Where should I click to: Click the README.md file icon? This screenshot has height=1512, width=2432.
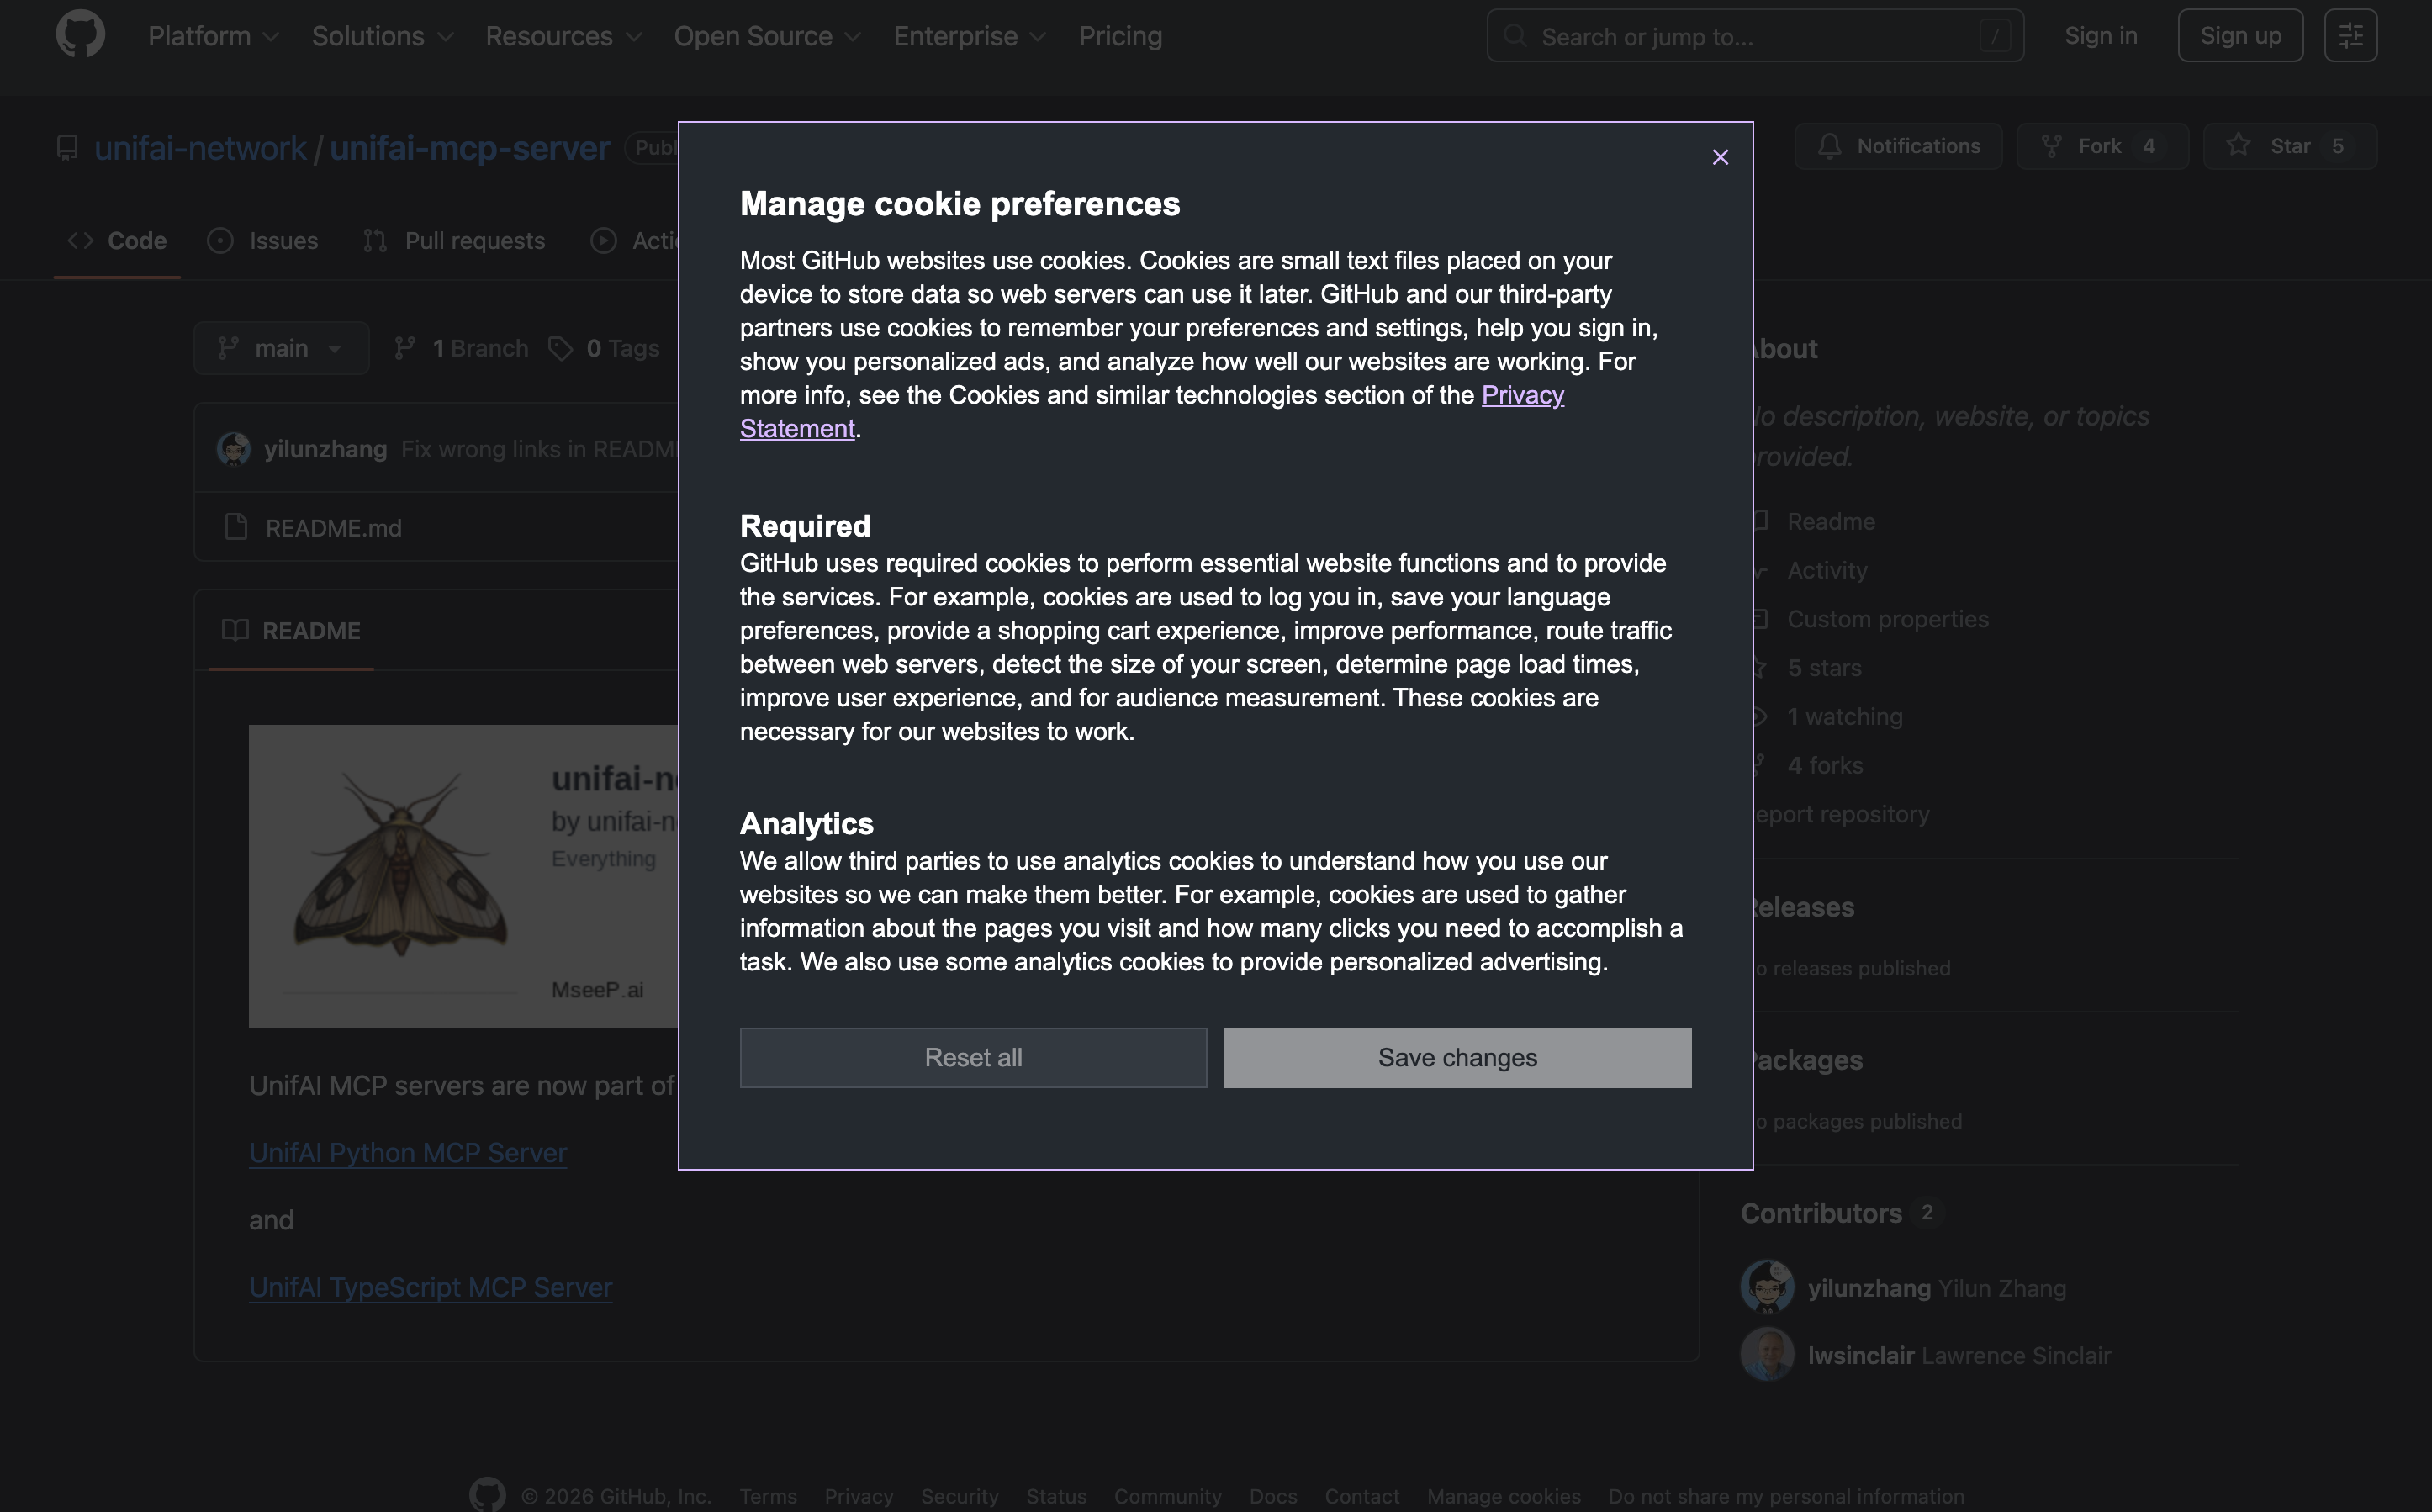point(236,527)
